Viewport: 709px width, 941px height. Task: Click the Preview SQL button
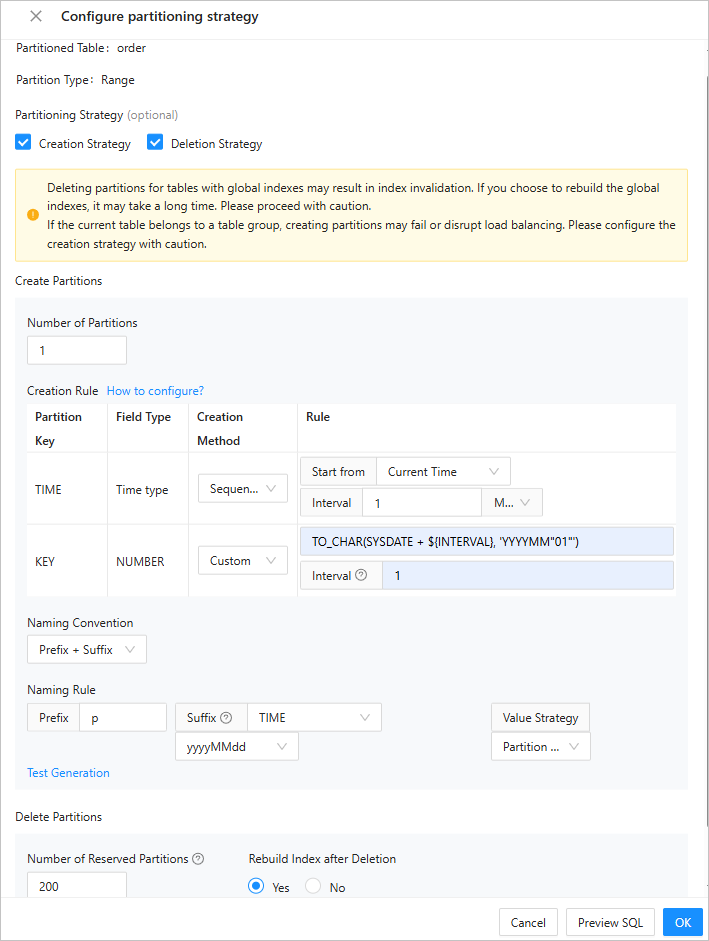tap(610, 923)
